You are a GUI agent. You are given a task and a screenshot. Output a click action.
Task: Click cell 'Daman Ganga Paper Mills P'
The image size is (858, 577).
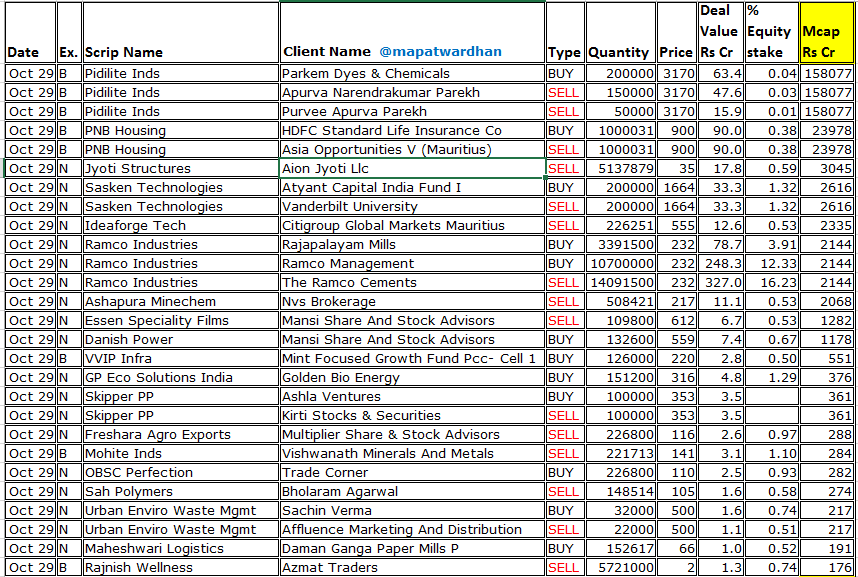[412, 549]
